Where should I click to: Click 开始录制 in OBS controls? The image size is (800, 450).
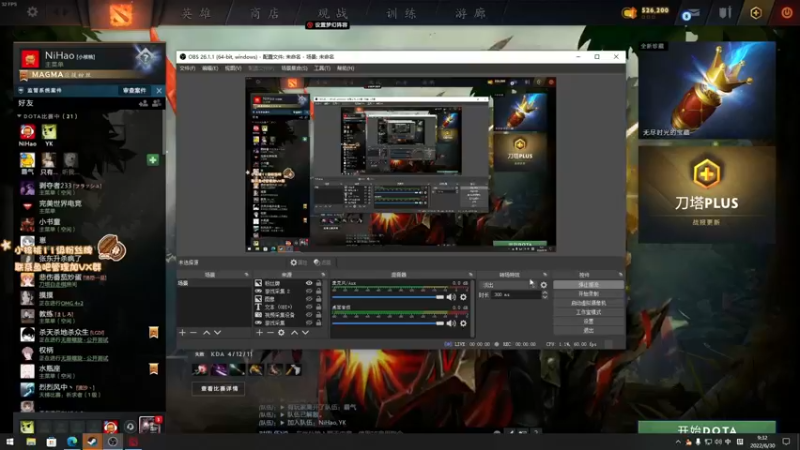click(x=588, y=294)
